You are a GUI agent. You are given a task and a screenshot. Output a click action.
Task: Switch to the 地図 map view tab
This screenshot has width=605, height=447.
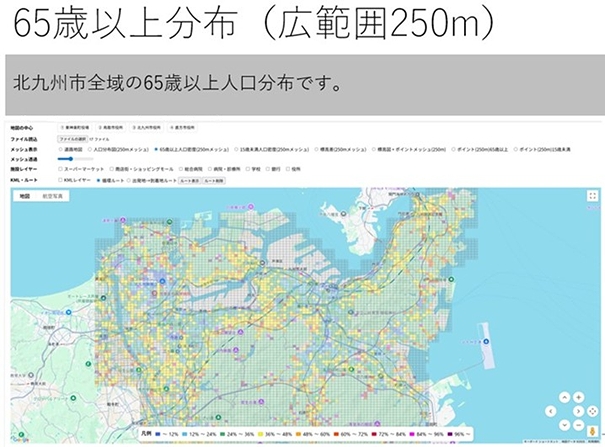click(24, 197)
